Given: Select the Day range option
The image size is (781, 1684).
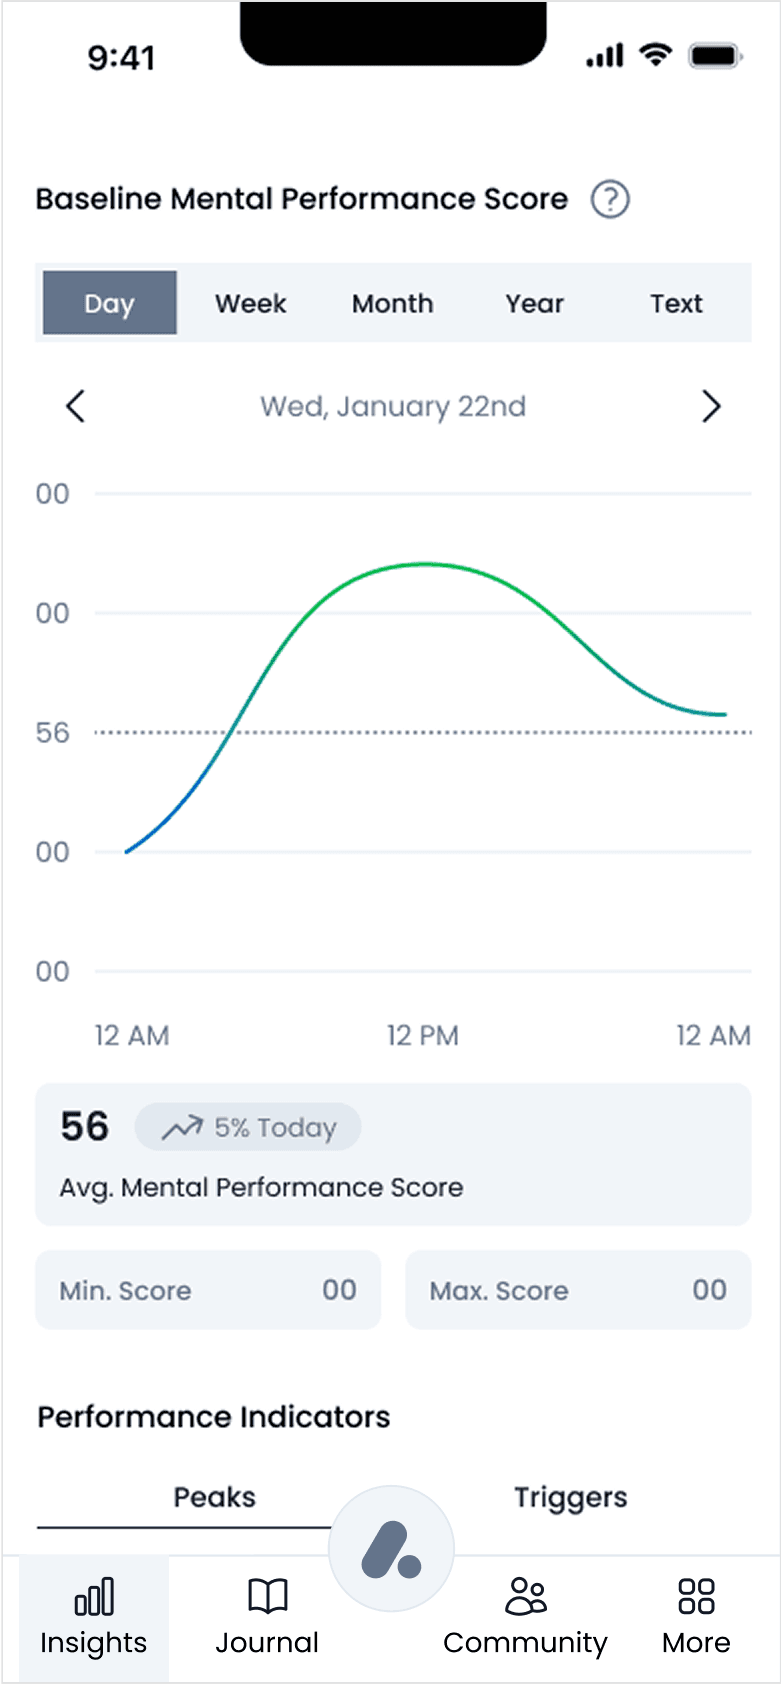Looking at the screenshot, I should [110, 303].
